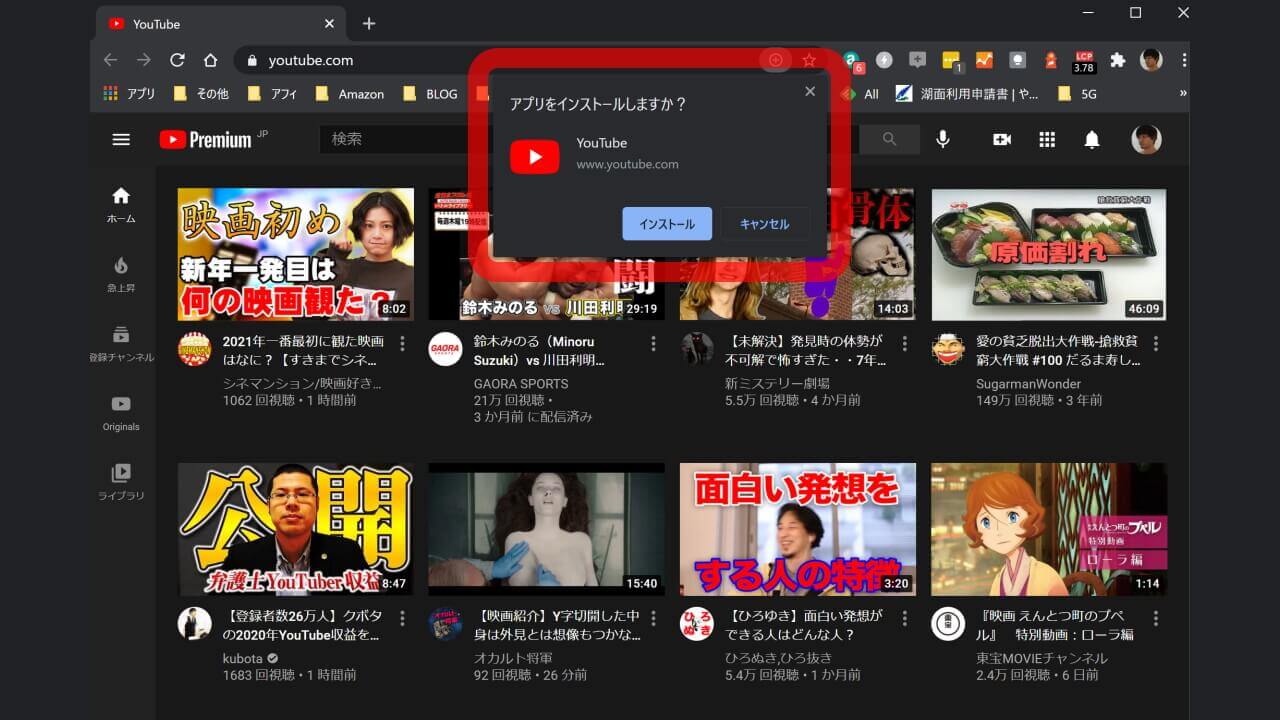Start a voice search with the microphone icon
The width and height of the screenshot is (1280, 720).
pyautogui.click(x=943, y=139)
